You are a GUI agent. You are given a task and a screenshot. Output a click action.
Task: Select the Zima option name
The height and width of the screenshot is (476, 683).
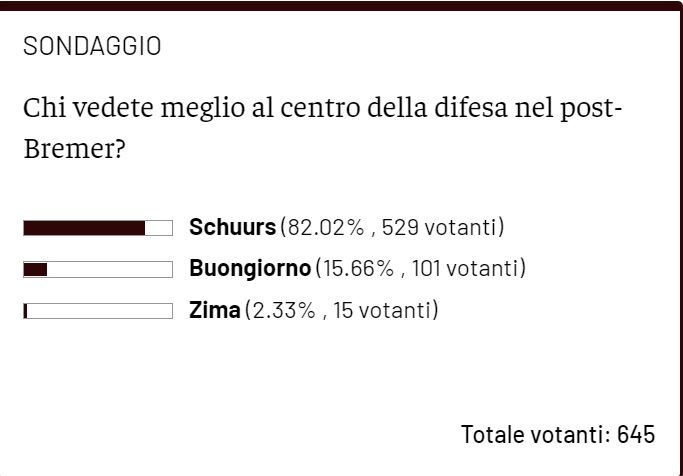[214, 310]
